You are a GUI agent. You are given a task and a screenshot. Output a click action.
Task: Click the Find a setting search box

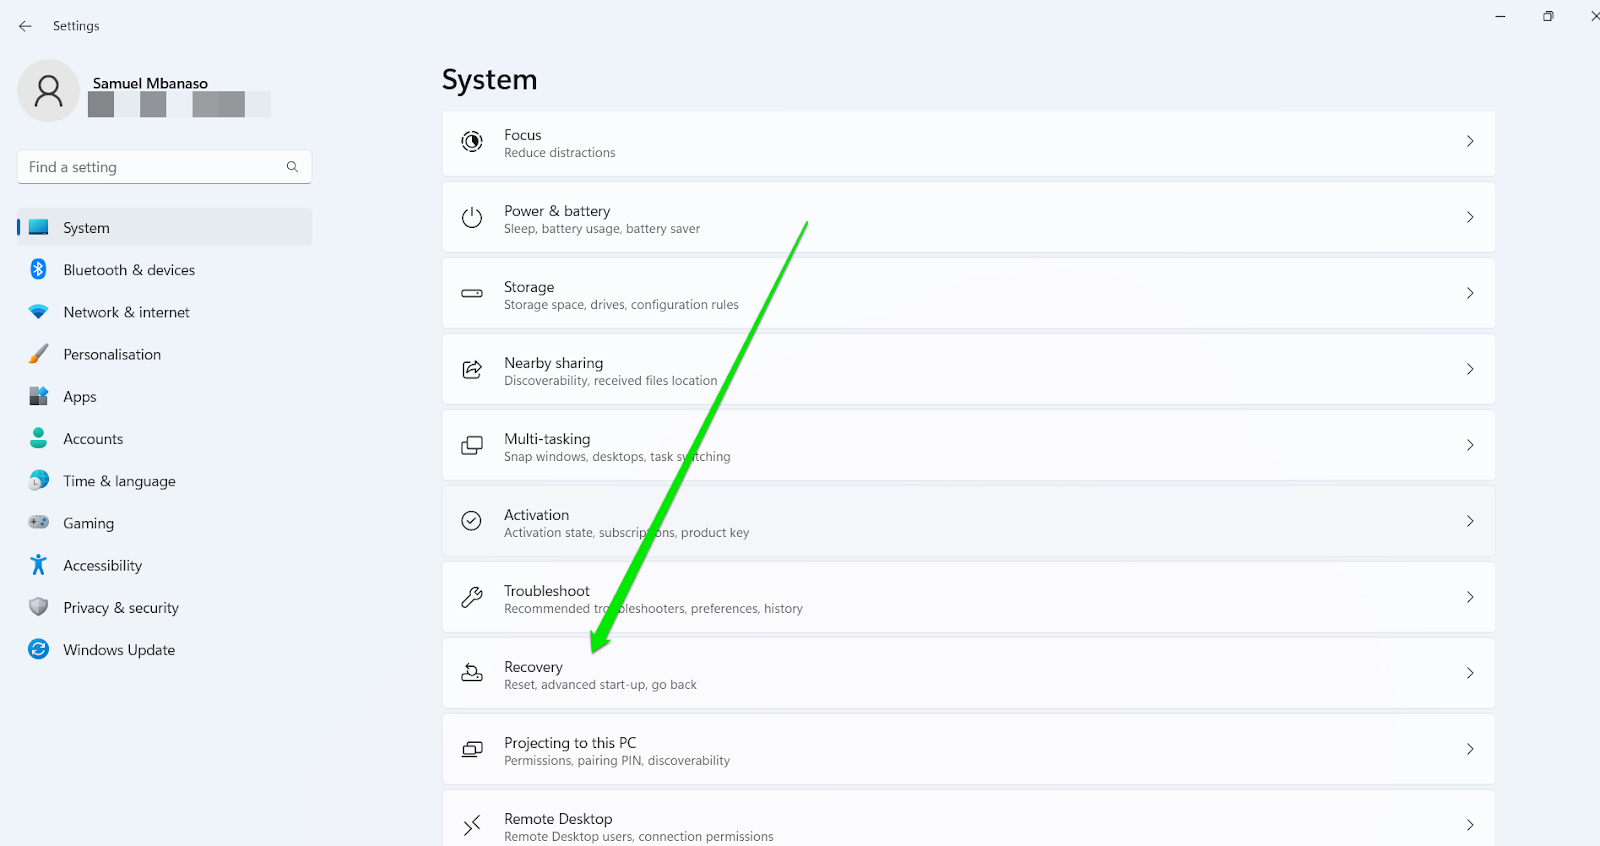click(165, 167)
